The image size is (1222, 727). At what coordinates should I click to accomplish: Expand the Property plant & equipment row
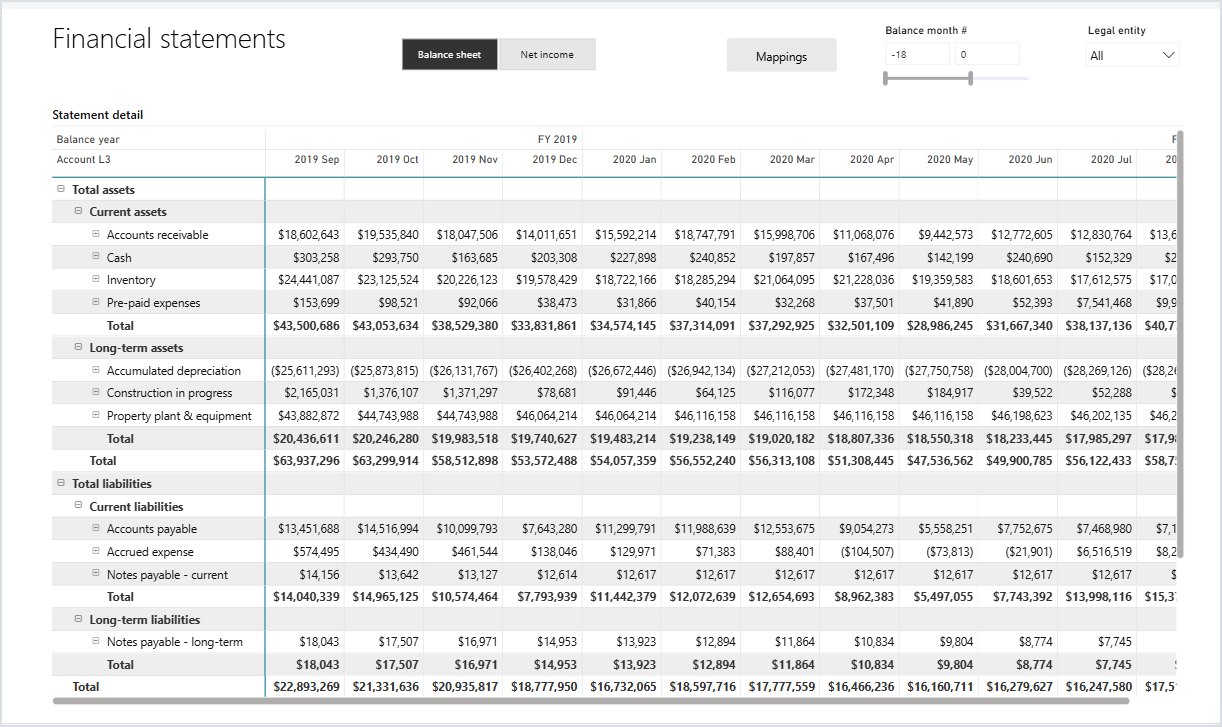click(x=96, y=415)
